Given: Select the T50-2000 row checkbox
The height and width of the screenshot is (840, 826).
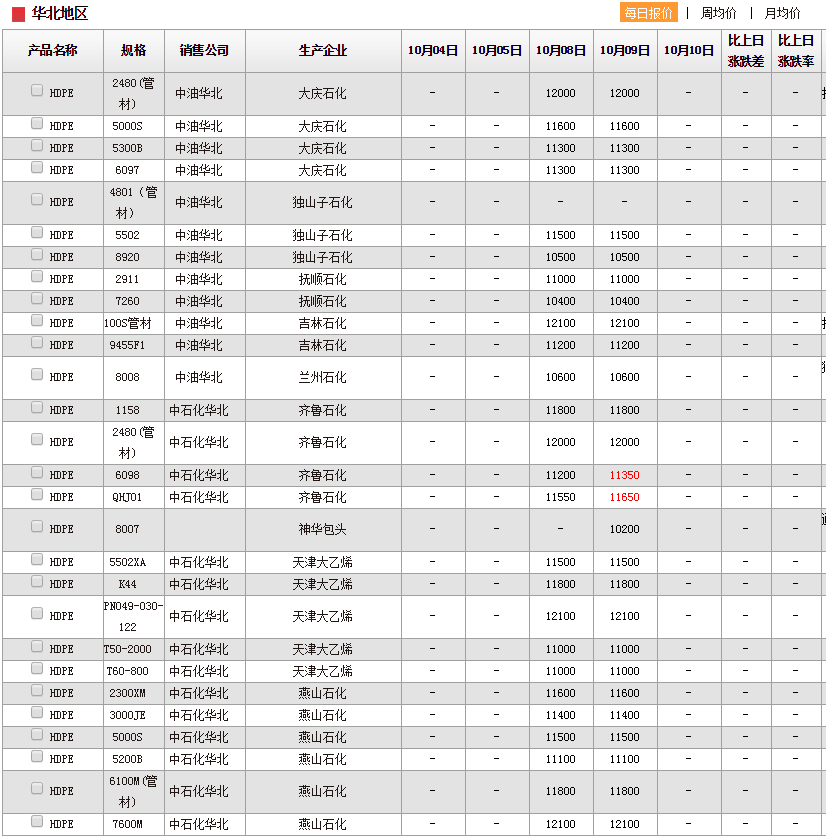Looking at the screenshot, I should [x=37, y=646].
